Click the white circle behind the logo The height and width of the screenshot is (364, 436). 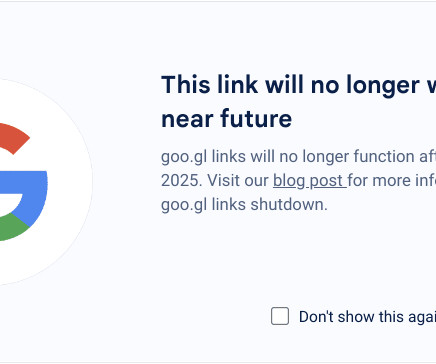pos(46,182)
